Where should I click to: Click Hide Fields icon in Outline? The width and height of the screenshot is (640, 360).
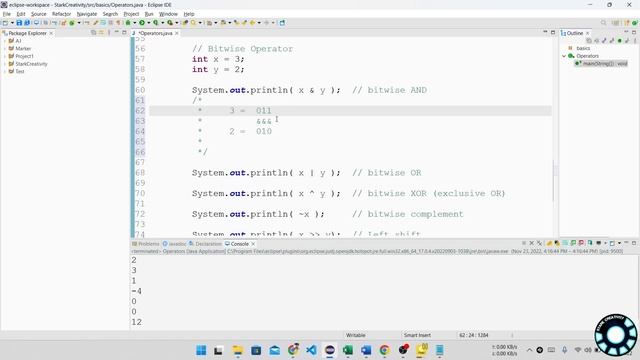pyautogui.click(x=604, y=40)
